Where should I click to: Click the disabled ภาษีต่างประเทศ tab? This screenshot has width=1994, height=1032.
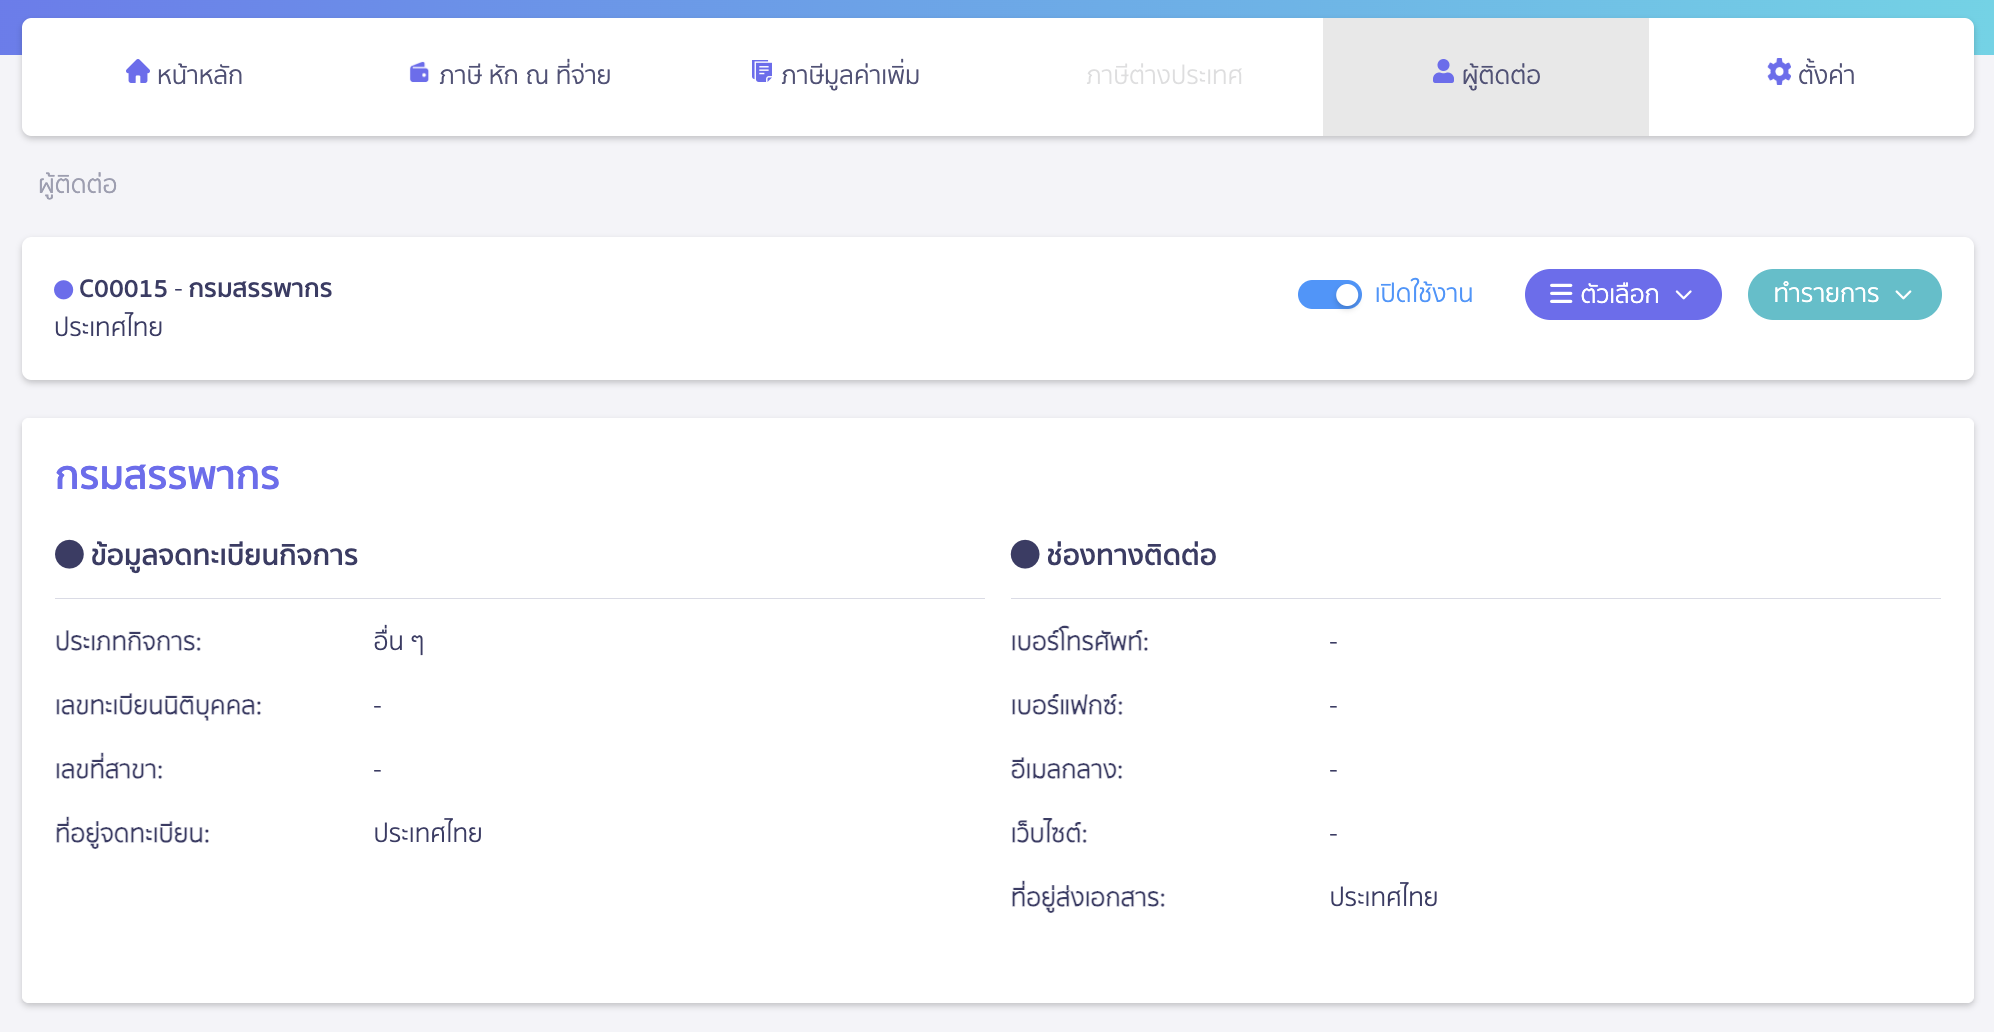click(1164, 76)
